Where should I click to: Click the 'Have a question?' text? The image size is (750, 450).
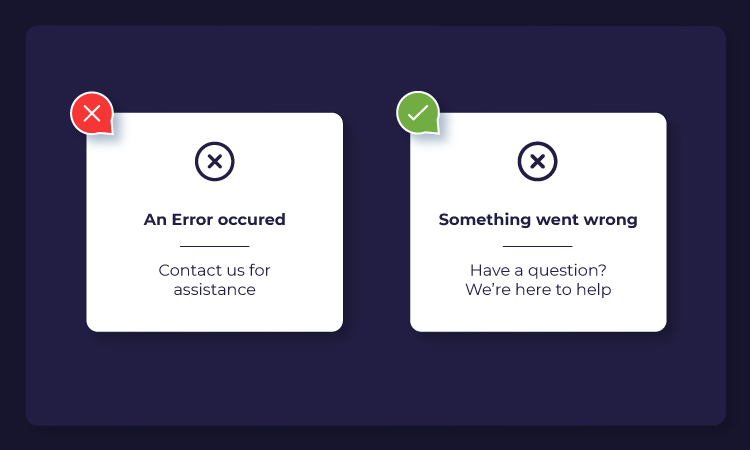click(538, 271)
